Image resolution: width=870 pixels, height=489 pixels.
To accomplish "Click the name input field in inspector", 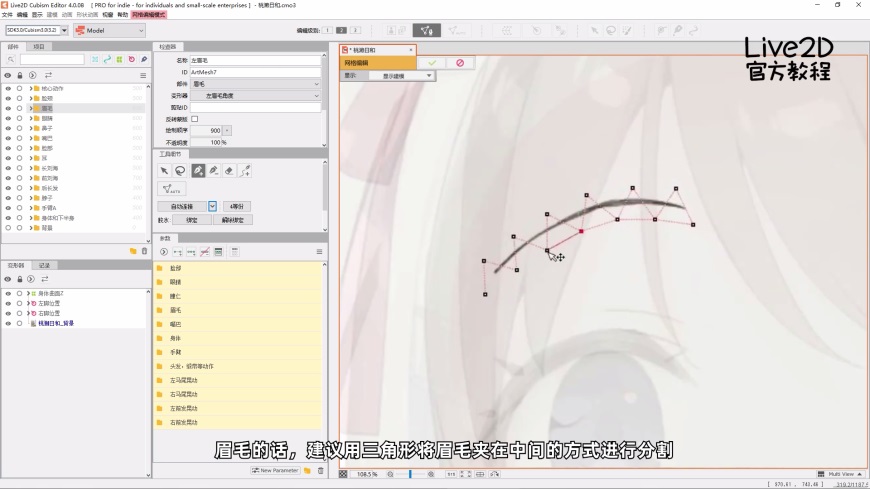I will point(256,60).
